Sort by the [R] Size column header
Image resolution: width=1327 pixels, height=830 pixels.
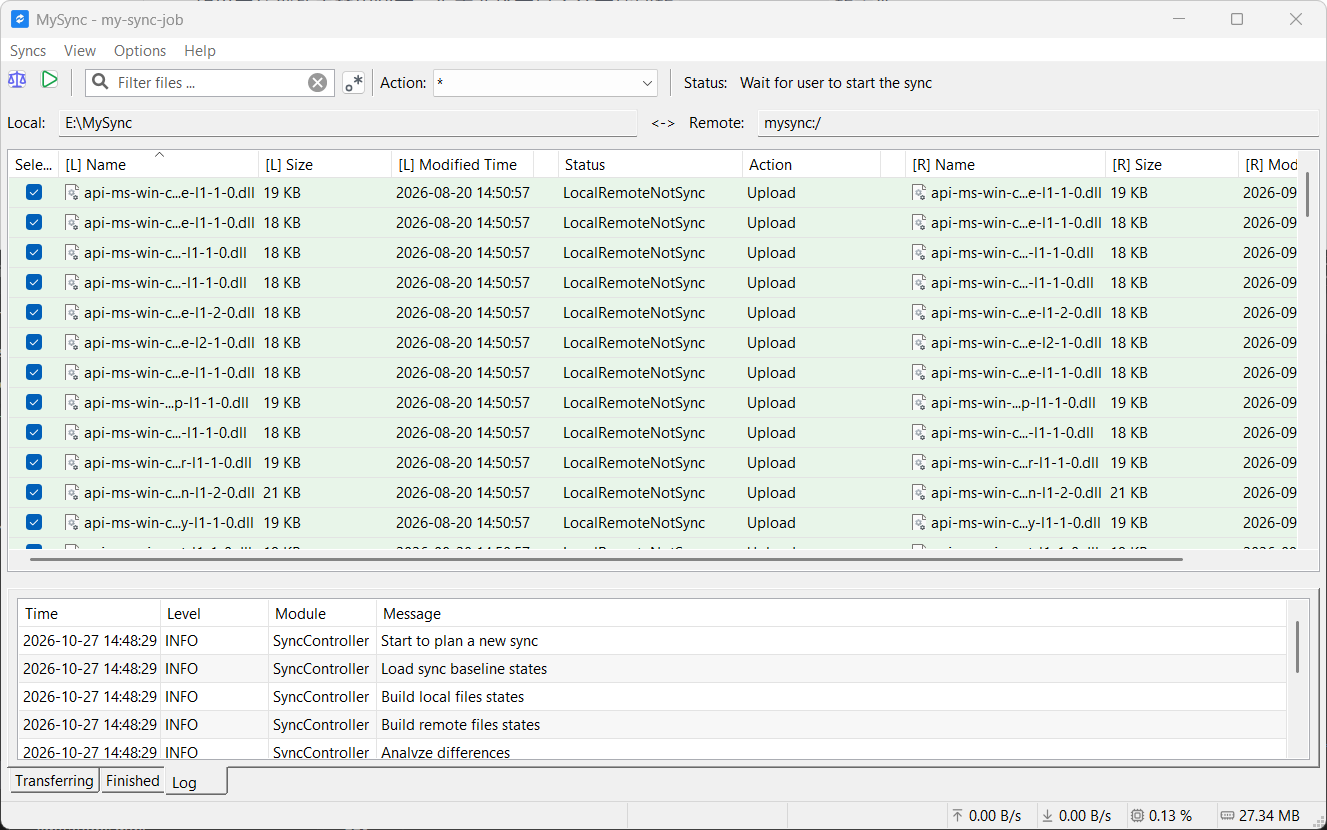[1172, 165]
